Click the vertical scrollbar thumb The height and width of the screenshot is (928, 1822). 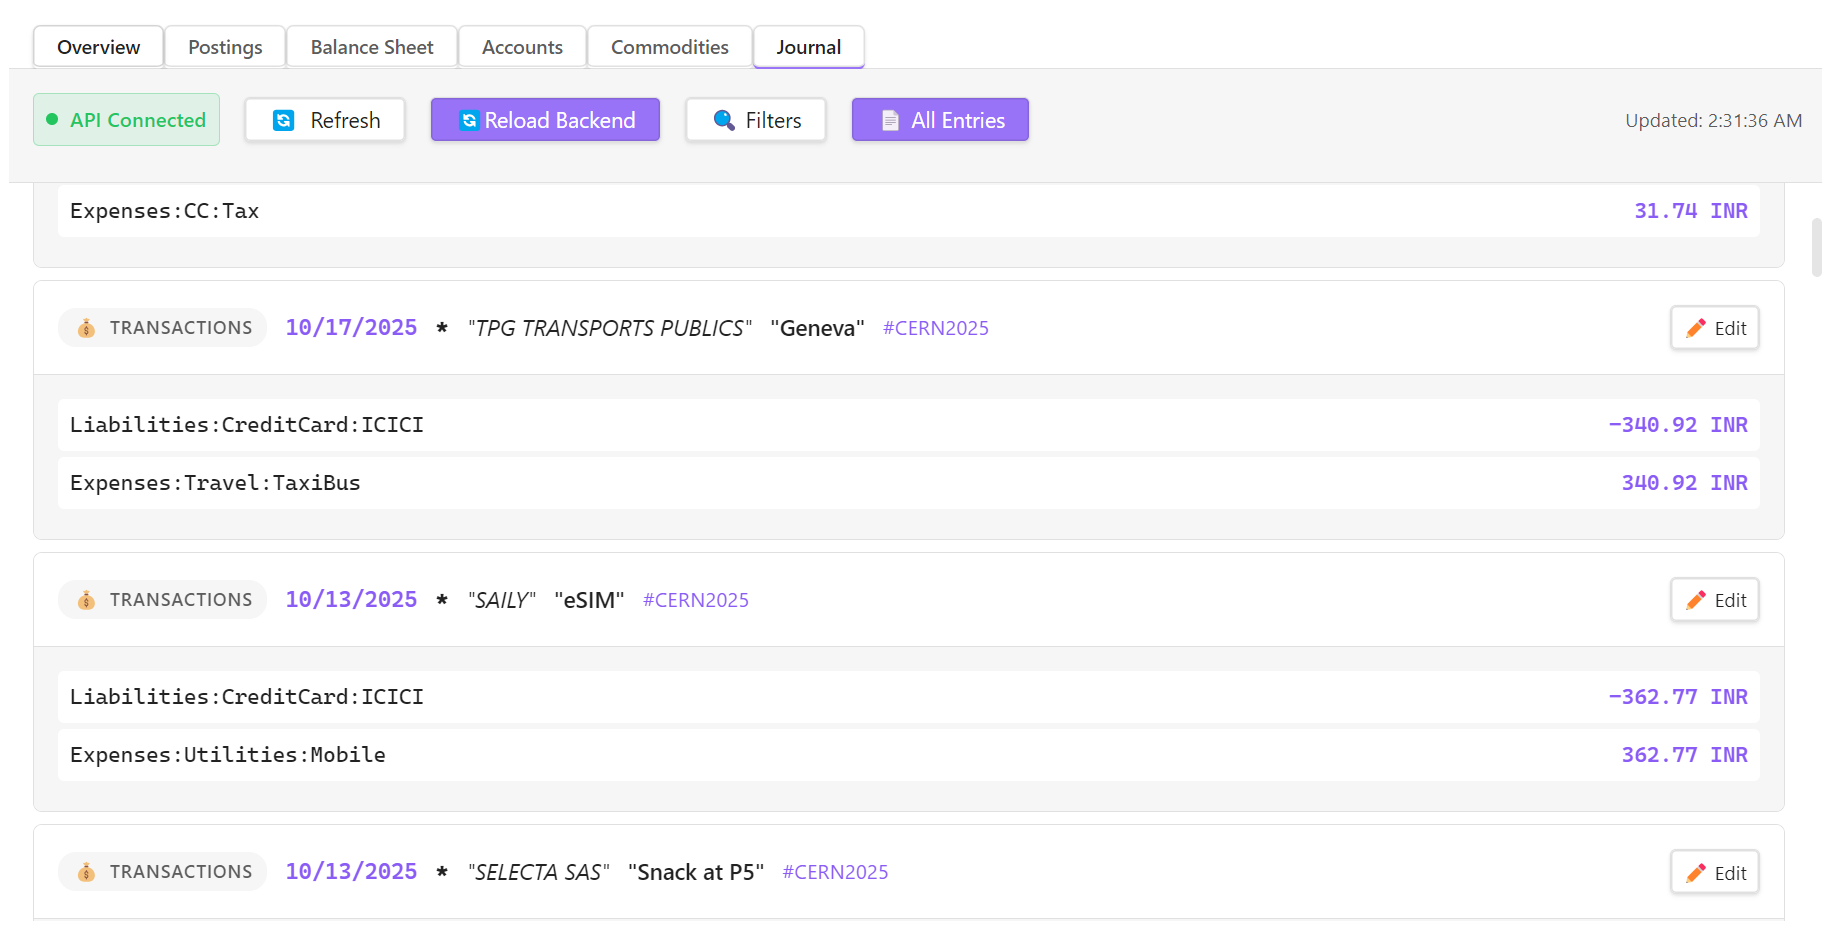coord(1816,246)
